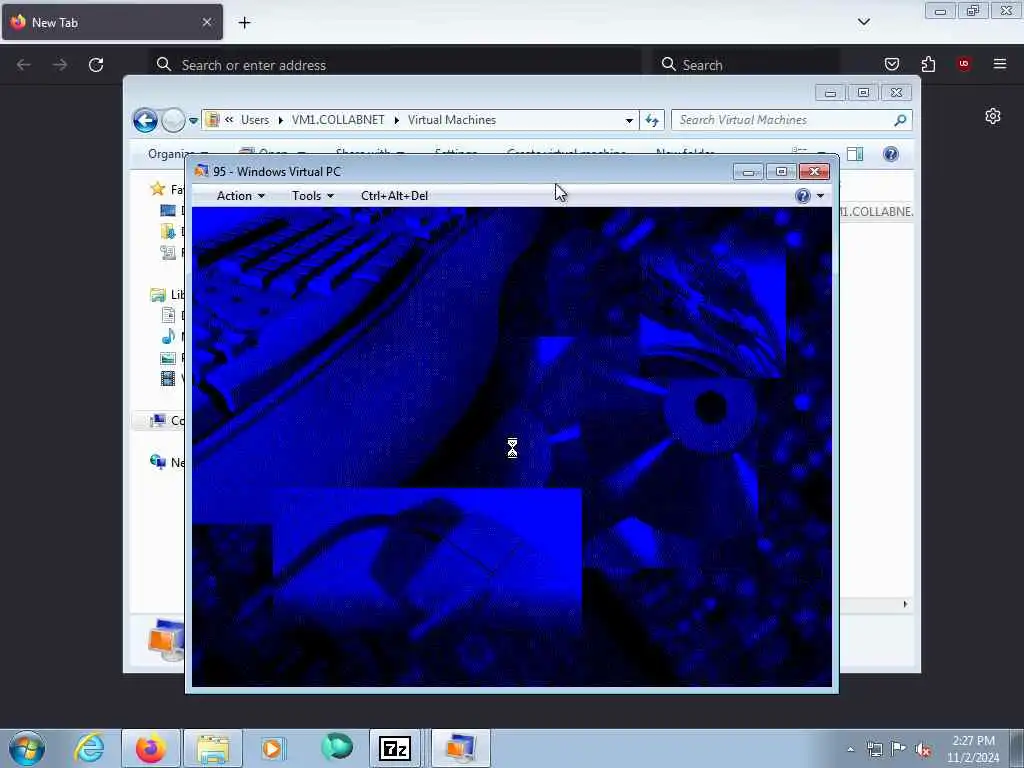The height and width of the screenshot is (768, 1024).
Task: Click the Explorer horizontal scrollbar right arrow
Action: point(905,604)
